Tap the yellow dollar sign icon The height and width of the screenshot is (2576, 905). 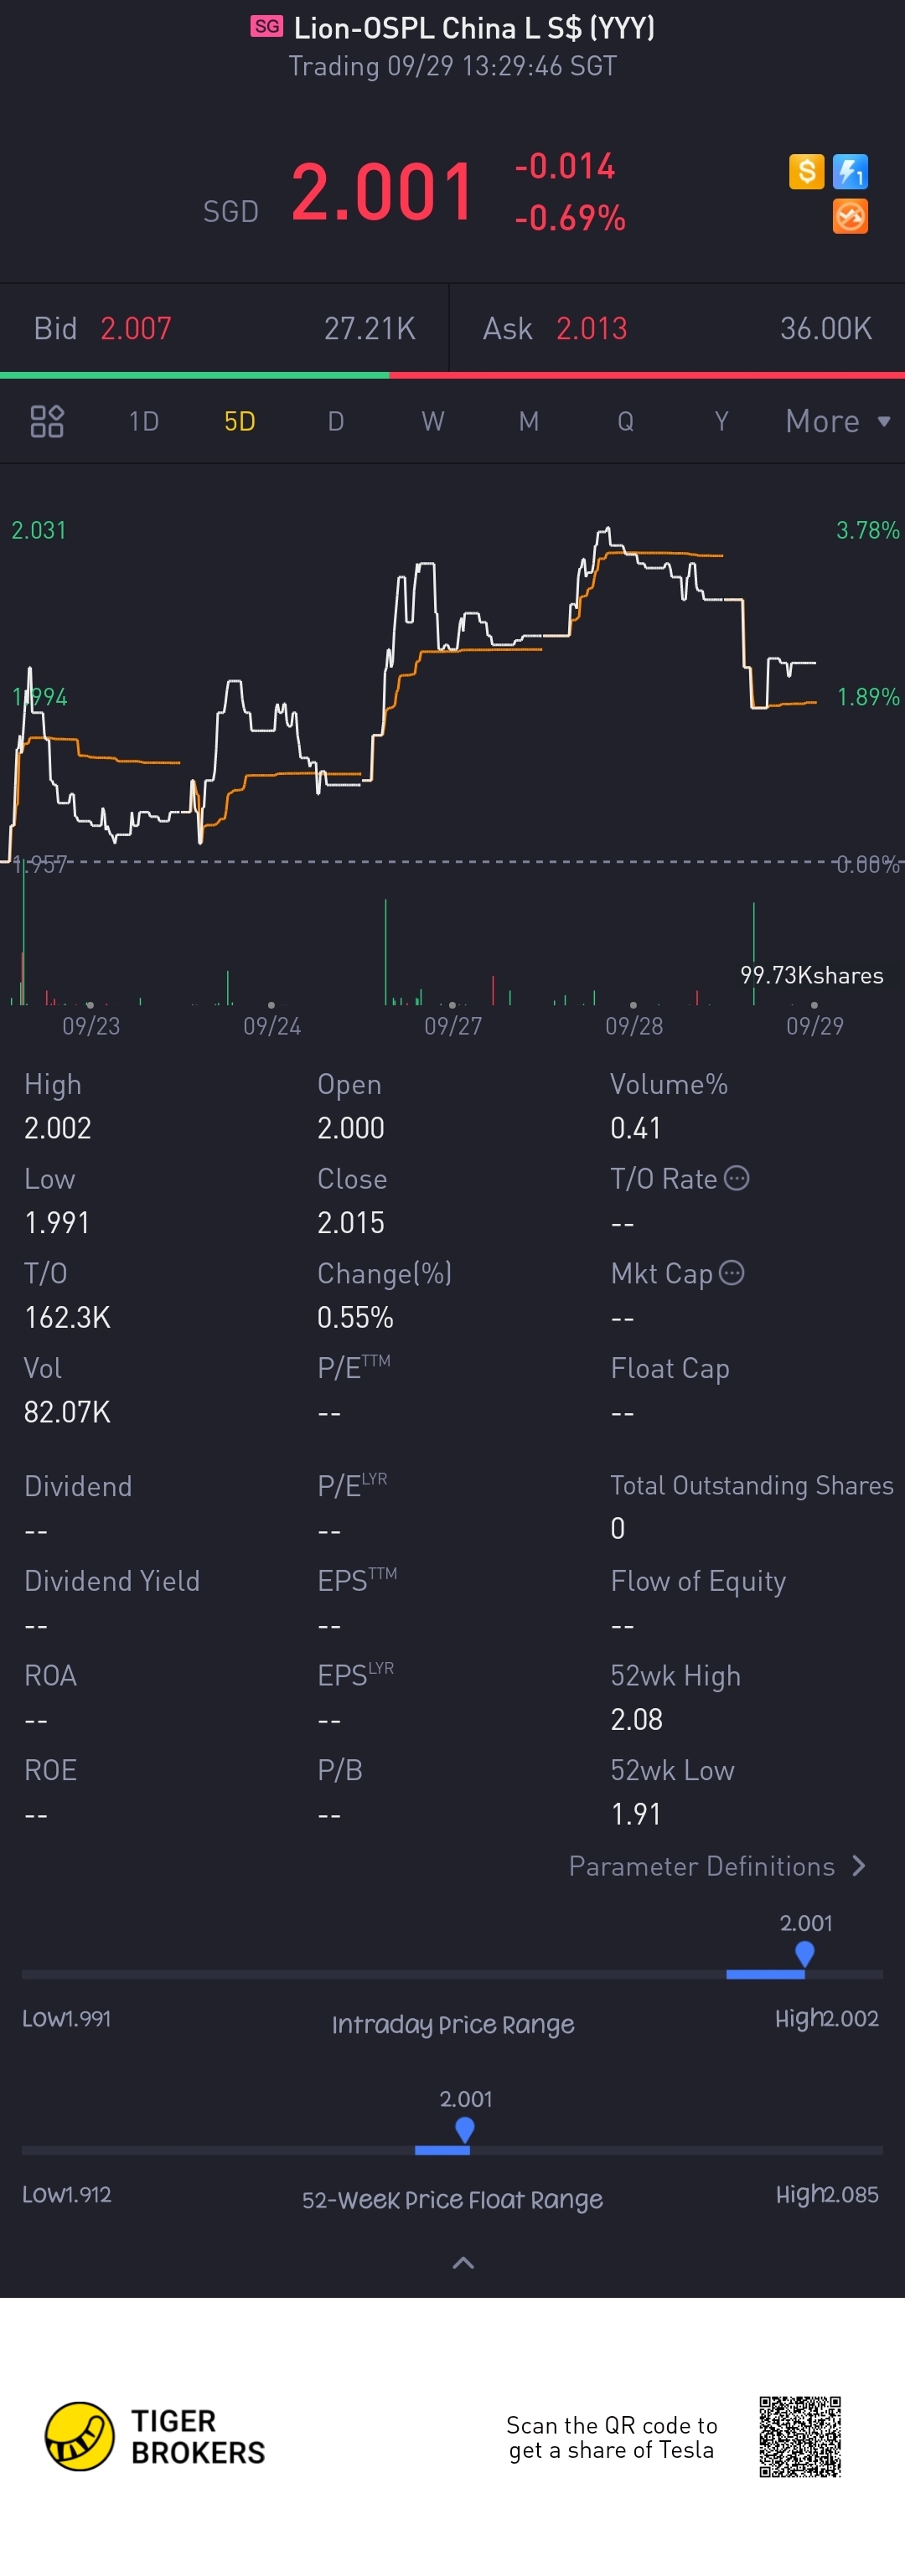(x=806, y=171)
